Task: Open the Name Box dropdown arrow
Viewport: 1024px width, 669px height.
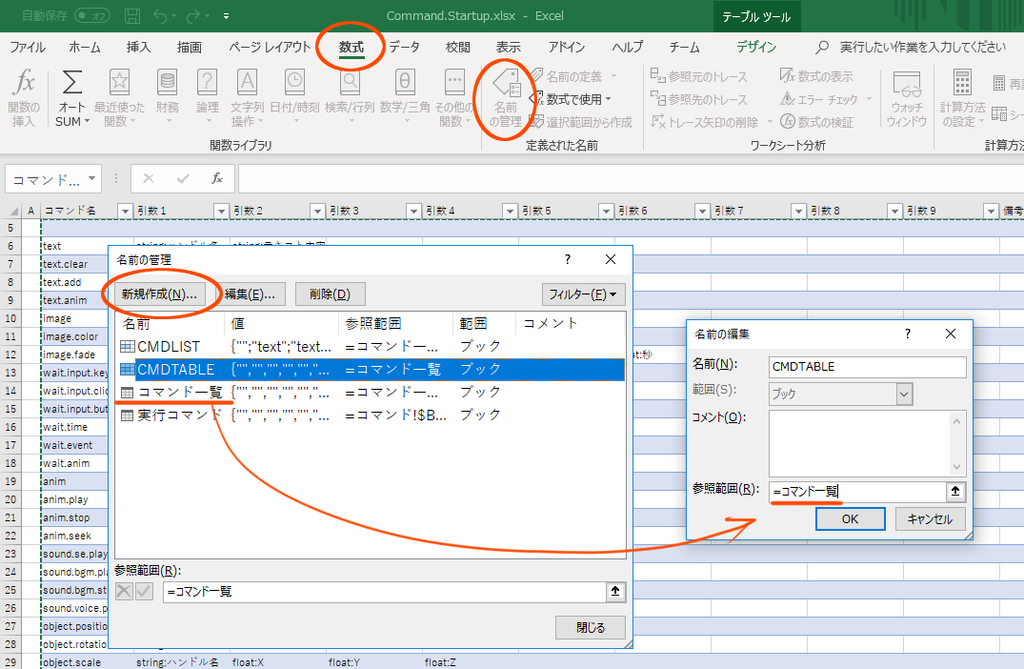Action: coord(92,178)
